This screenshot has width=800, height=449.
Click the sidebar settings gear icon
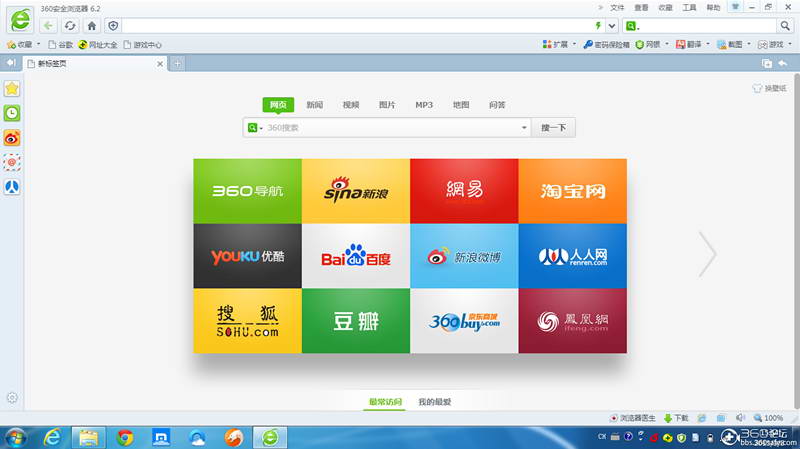click(x=12, y=397)
